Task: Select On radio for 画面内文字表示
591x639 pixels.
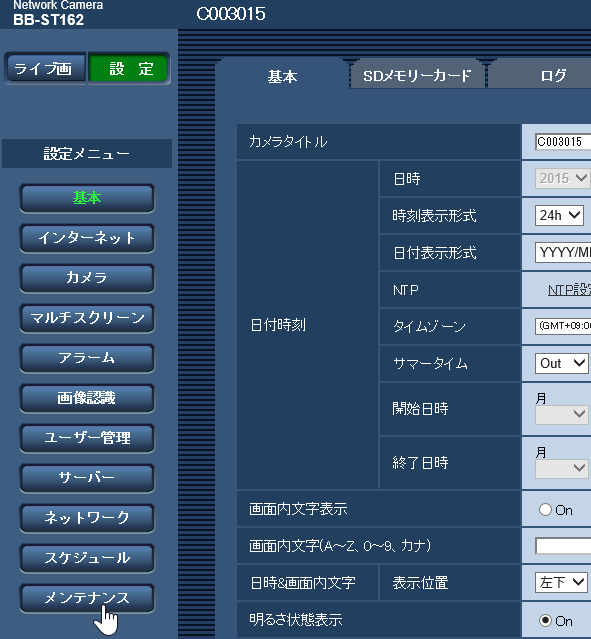Action: pyautogui.click(x=545, y=510)
